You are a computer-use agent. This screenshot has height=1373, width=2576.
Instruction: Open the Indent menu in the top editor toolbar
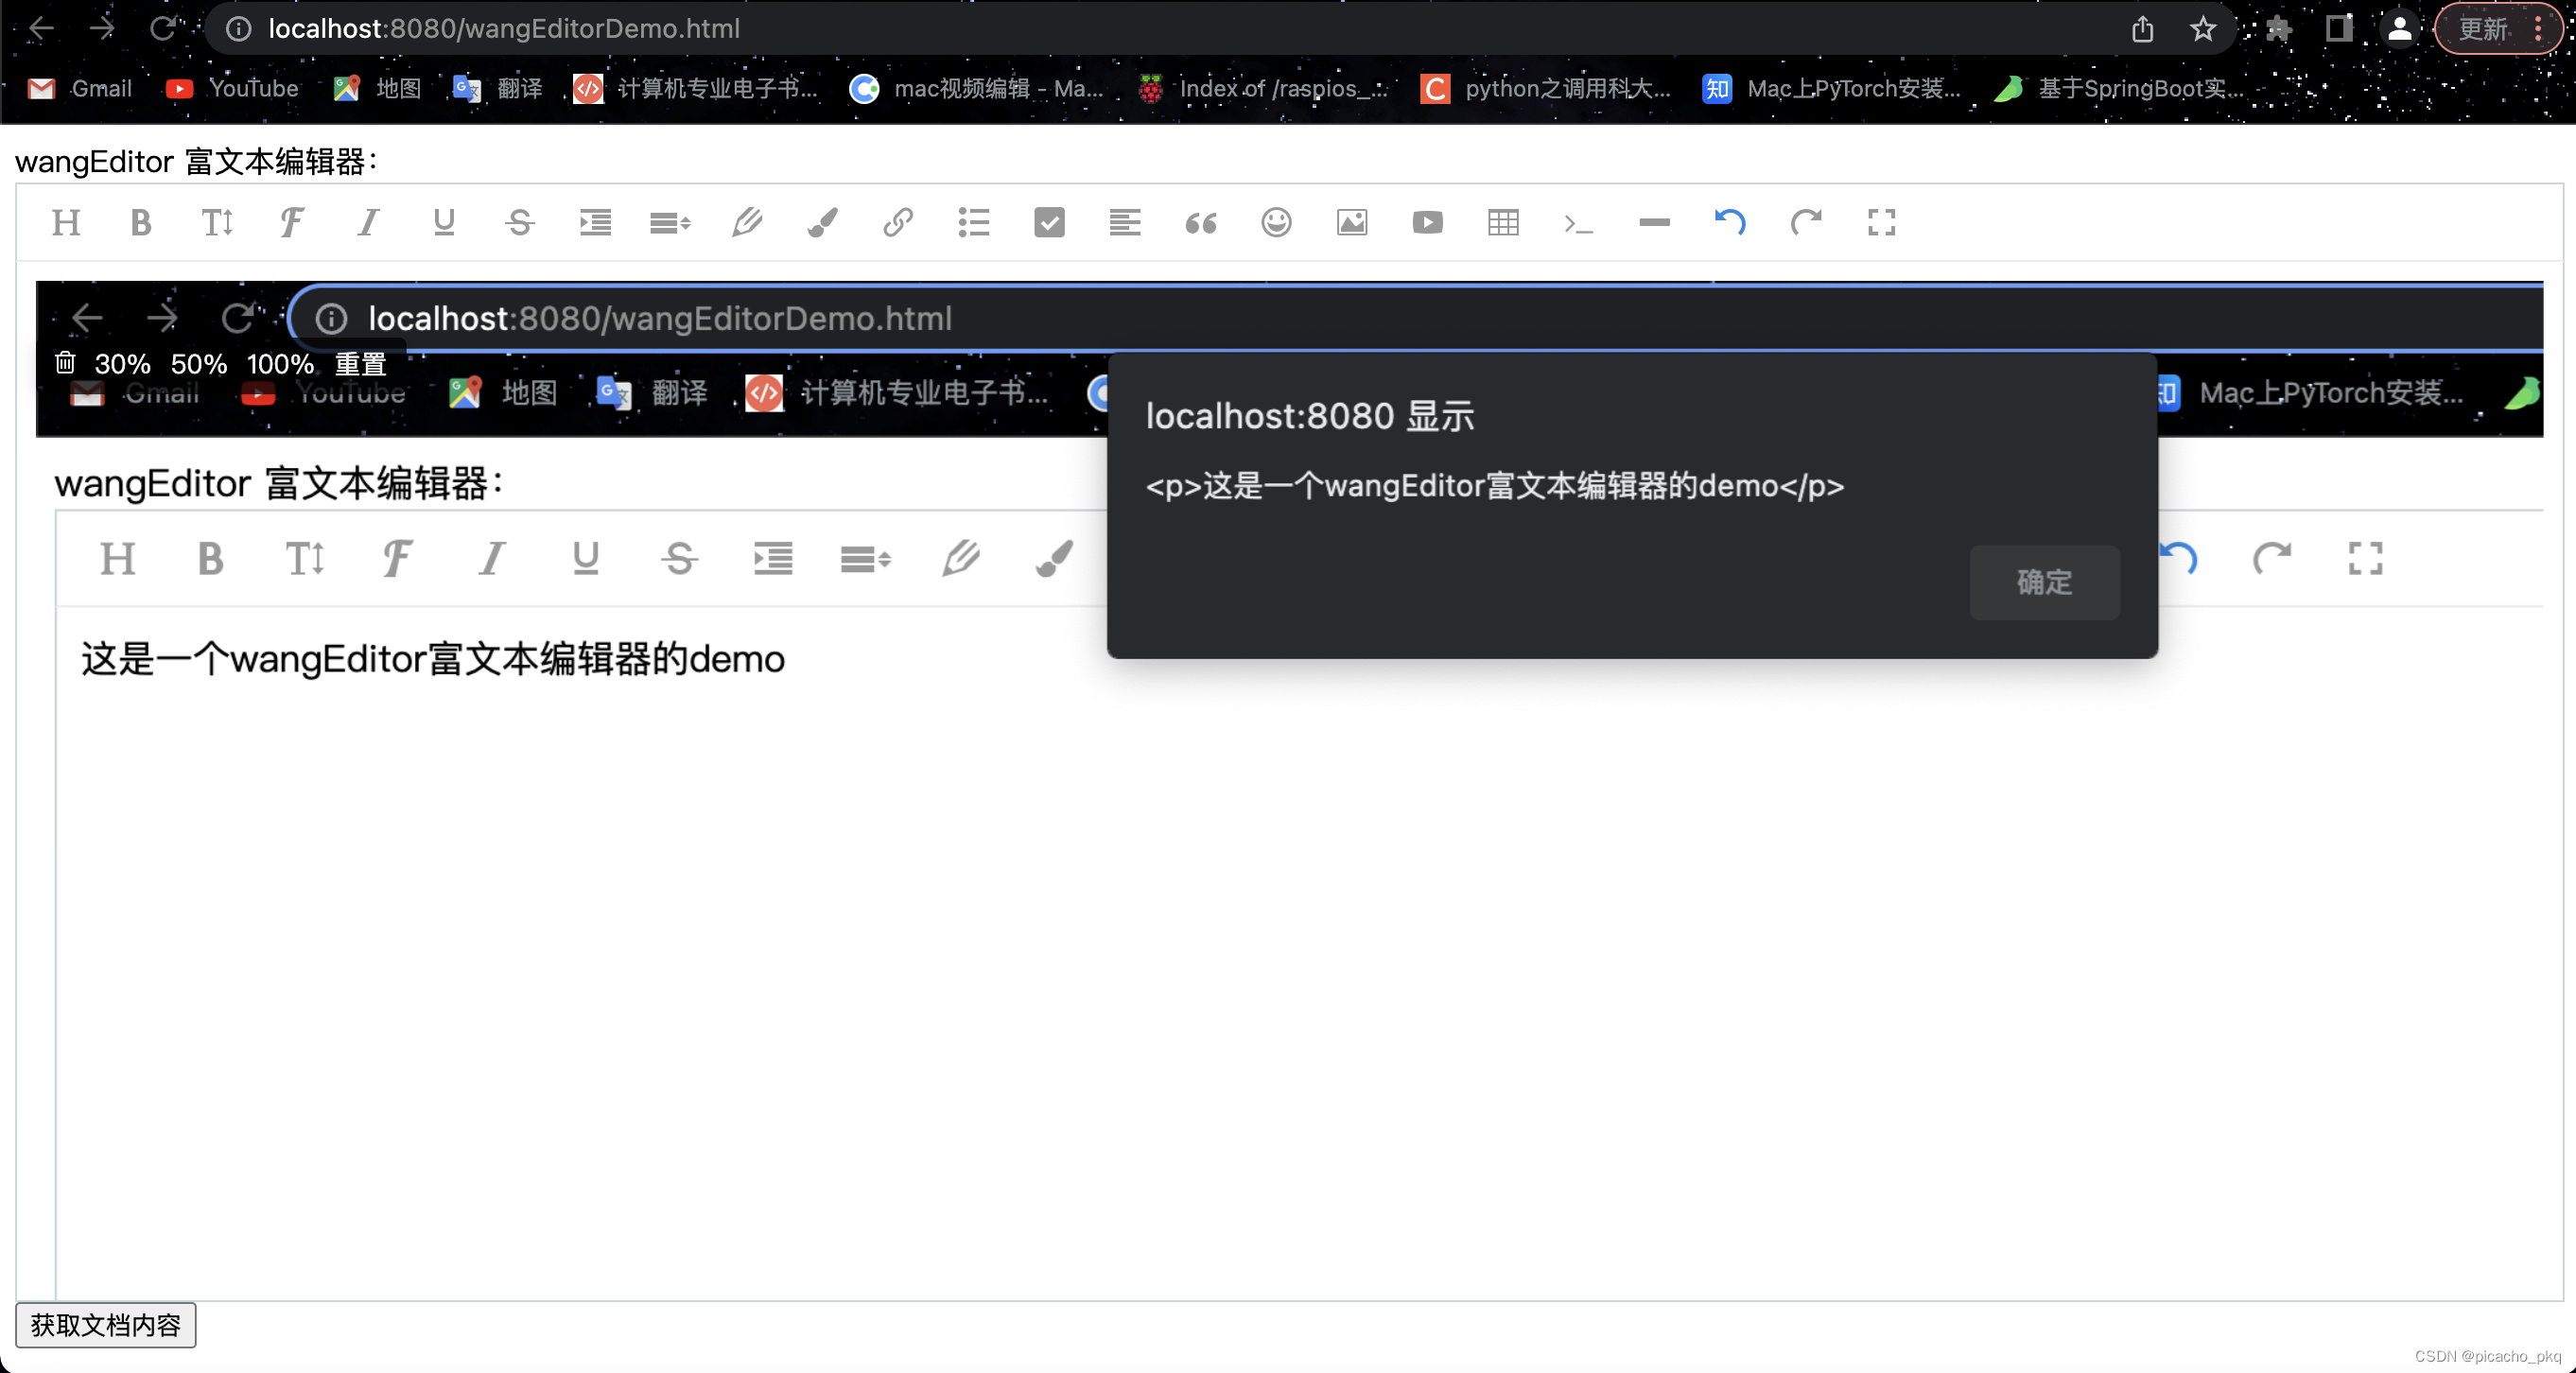point(595,222)
